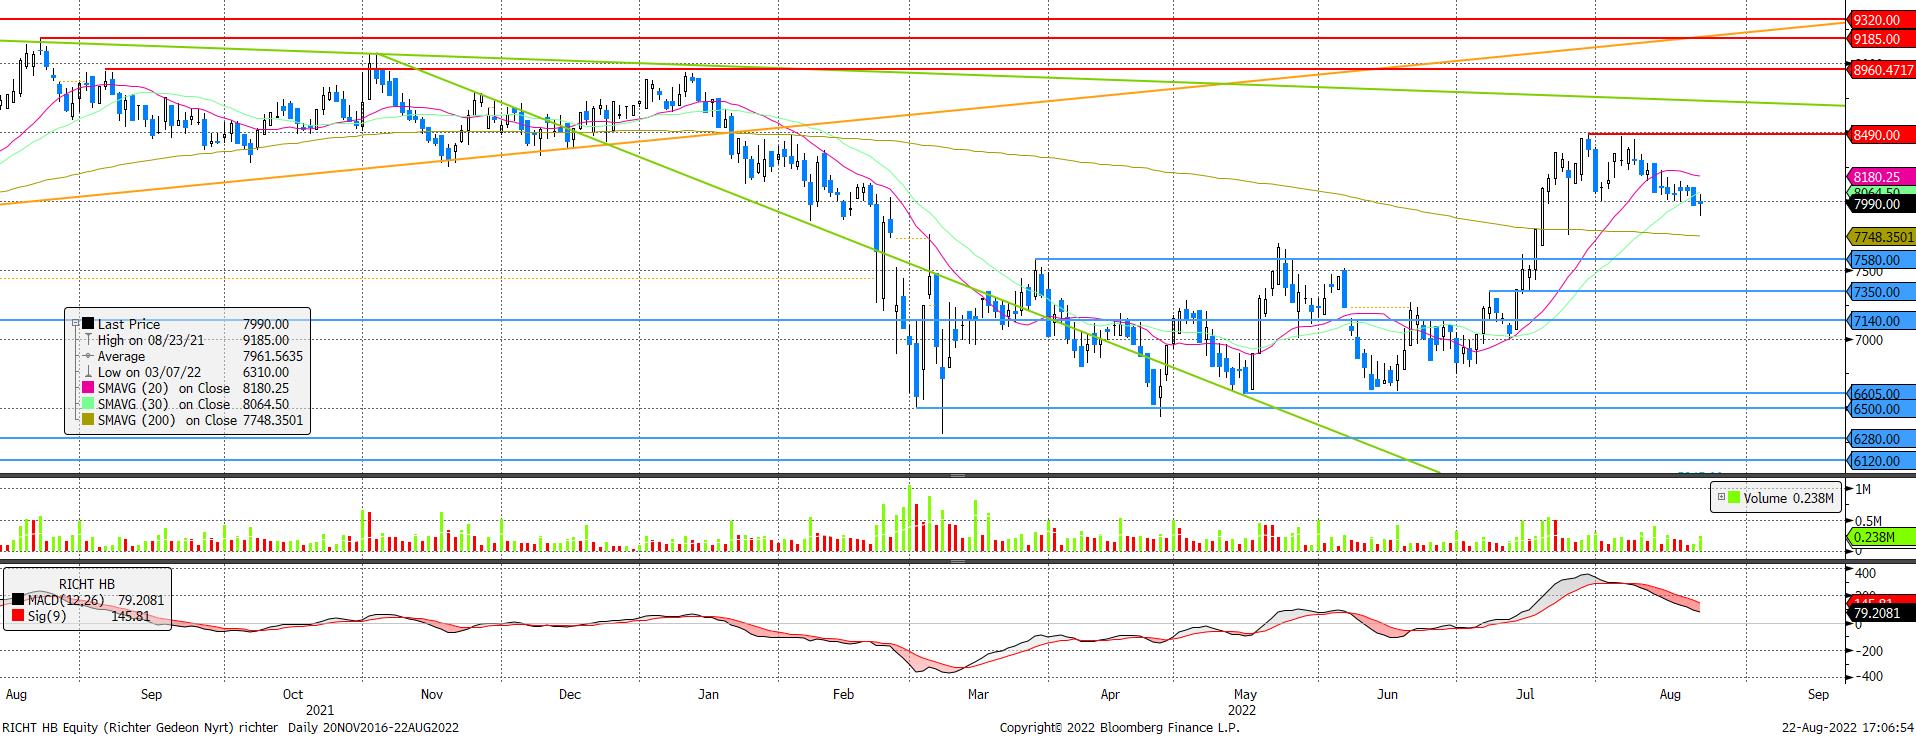
Task: Click the olive SMAVG (200) swatch
Action: tap(88, 420)
